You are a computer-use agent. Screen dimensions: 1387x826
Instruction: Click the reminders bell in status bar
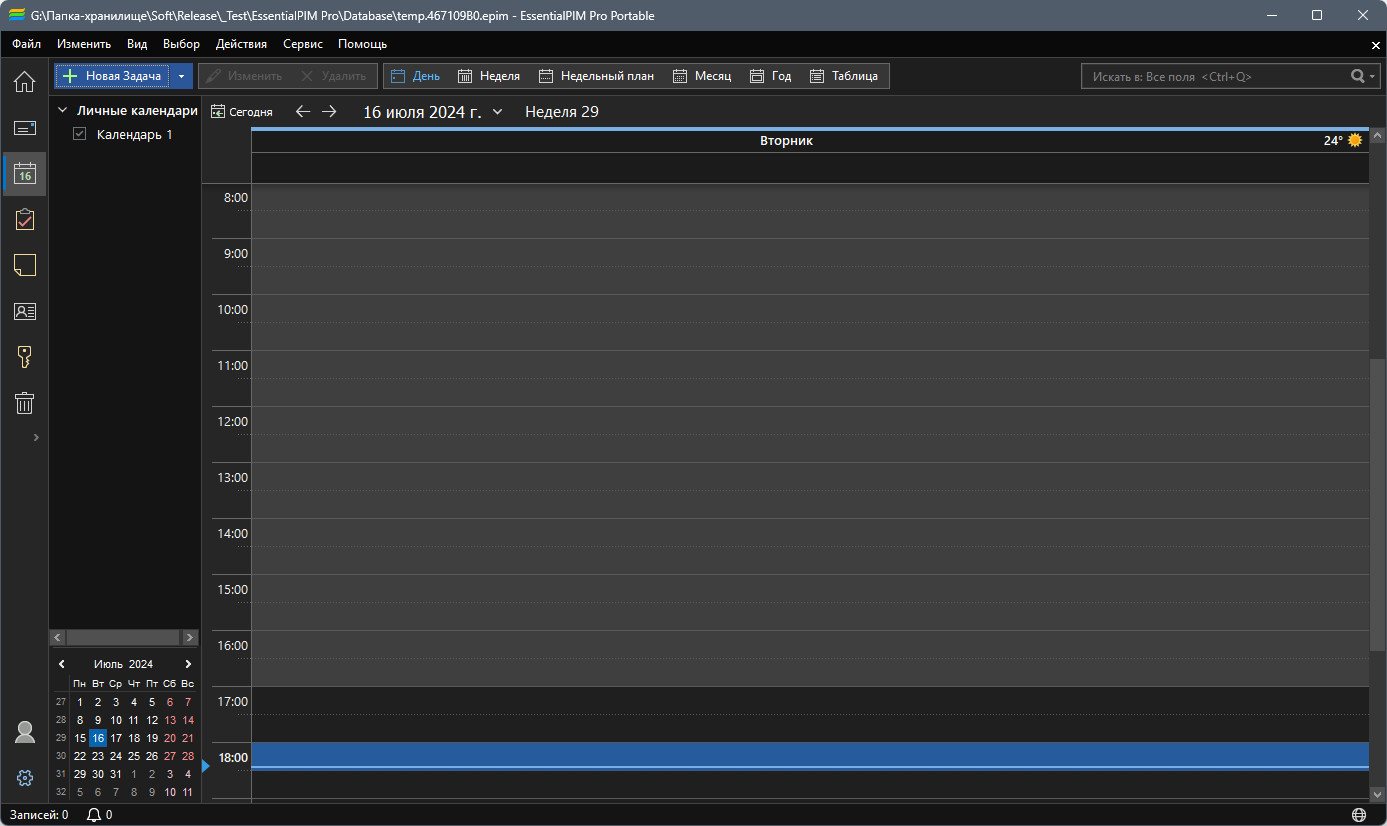click(94, 815)
